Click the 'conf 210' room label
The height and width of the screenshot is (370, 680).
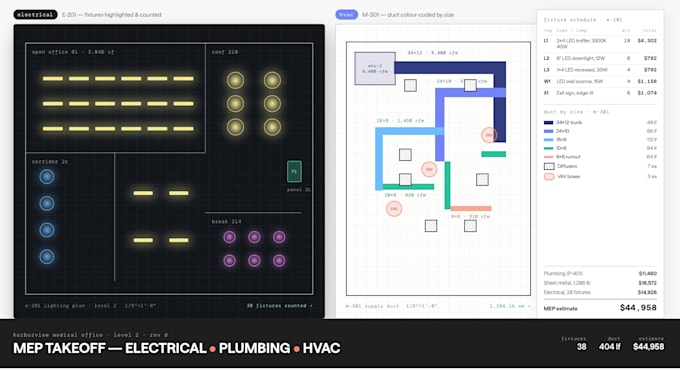tap(225, 52)
